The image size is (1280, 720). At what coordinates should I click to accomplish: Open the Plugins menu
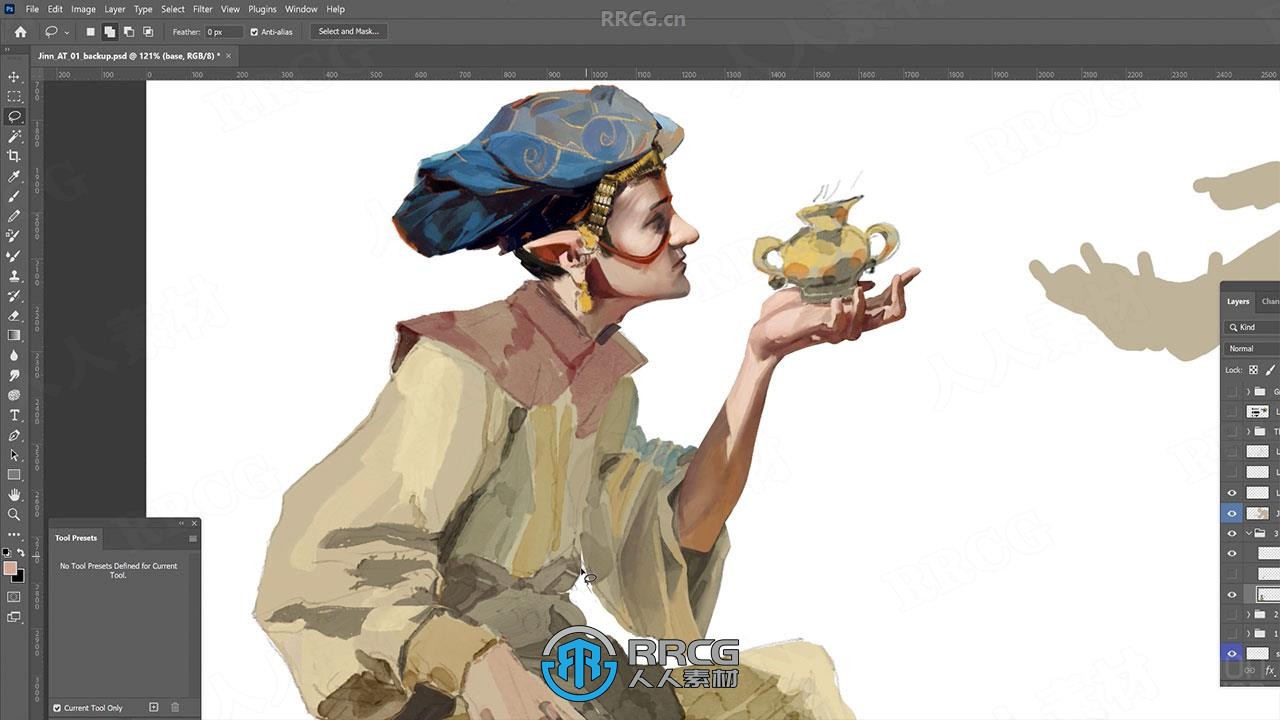tap(262, 9)
